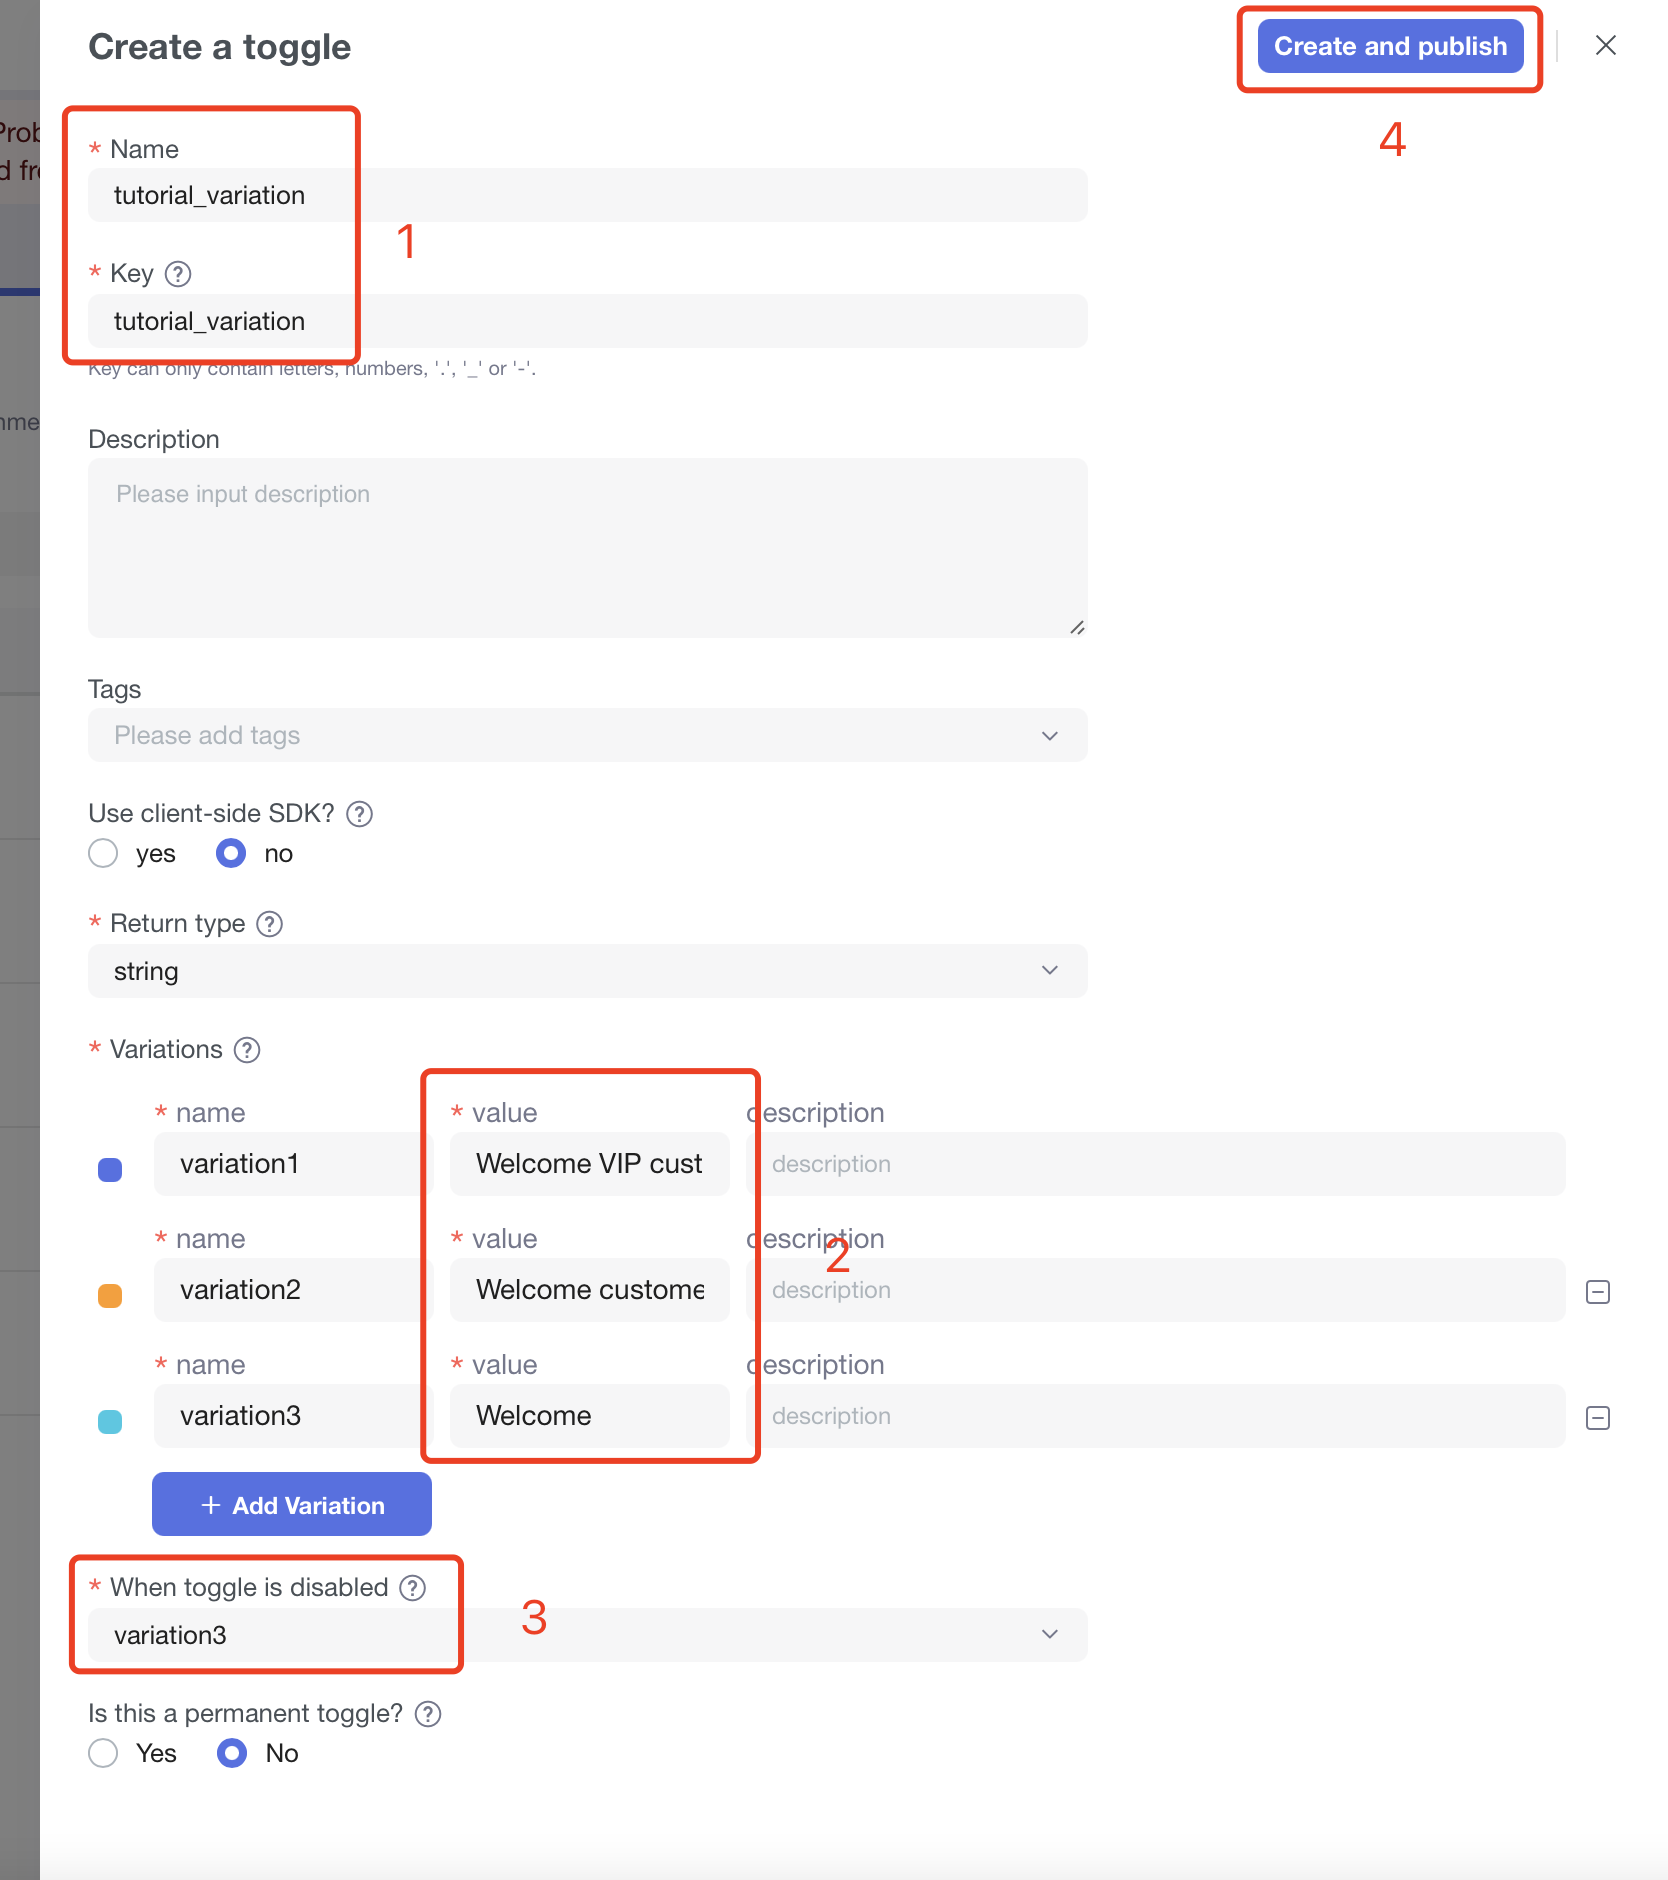Click the help icon next to Key
The height and width of the screenshot is (1880, 1668).
pos(178,274)
